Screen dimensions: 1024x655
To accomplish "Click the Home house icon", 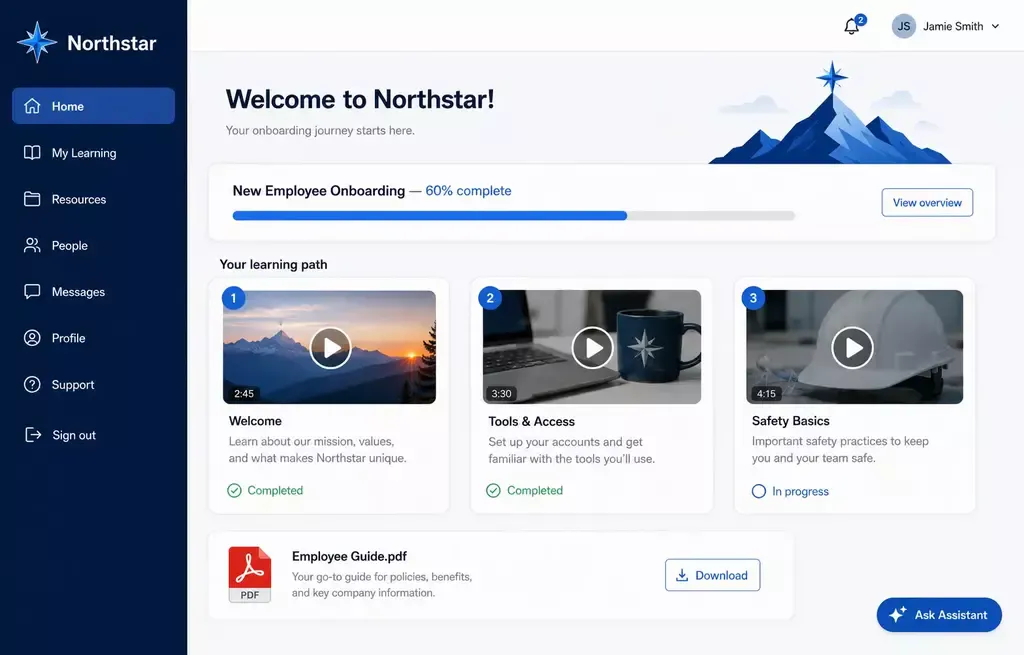I will point(32,106).
